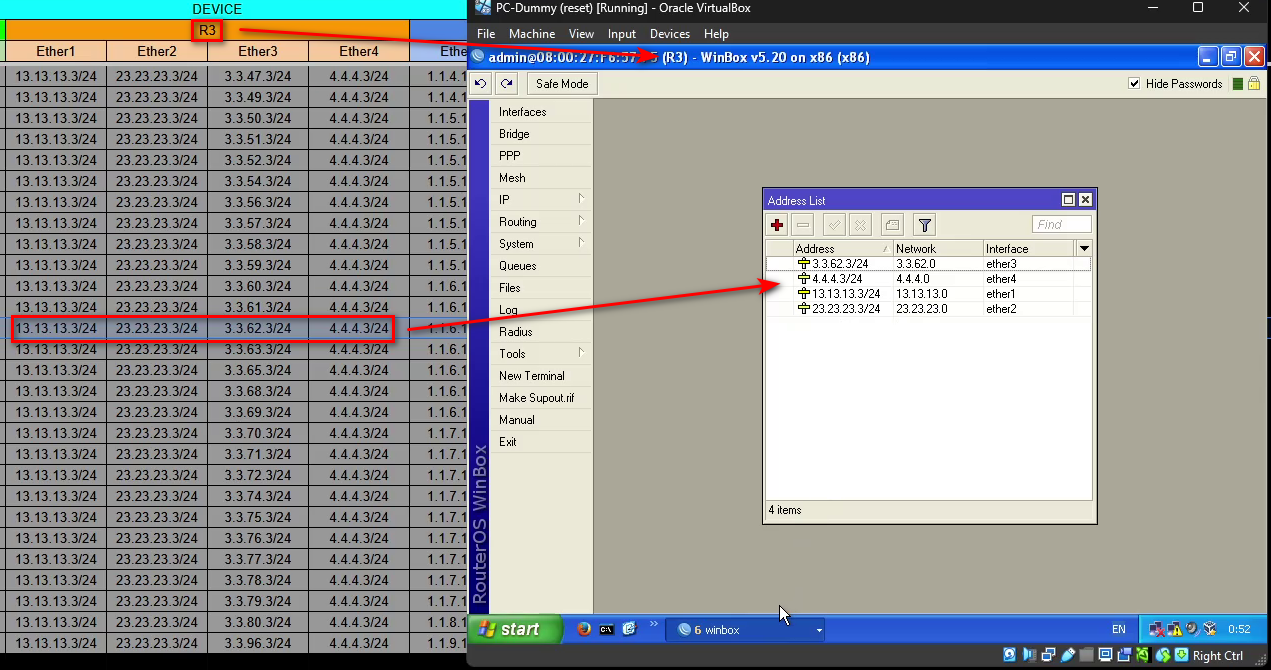The height and width of the screenshot is (670, 1271).
Task: Expand hidden quick launch items chevron
Action: click(x=654, y=624)
